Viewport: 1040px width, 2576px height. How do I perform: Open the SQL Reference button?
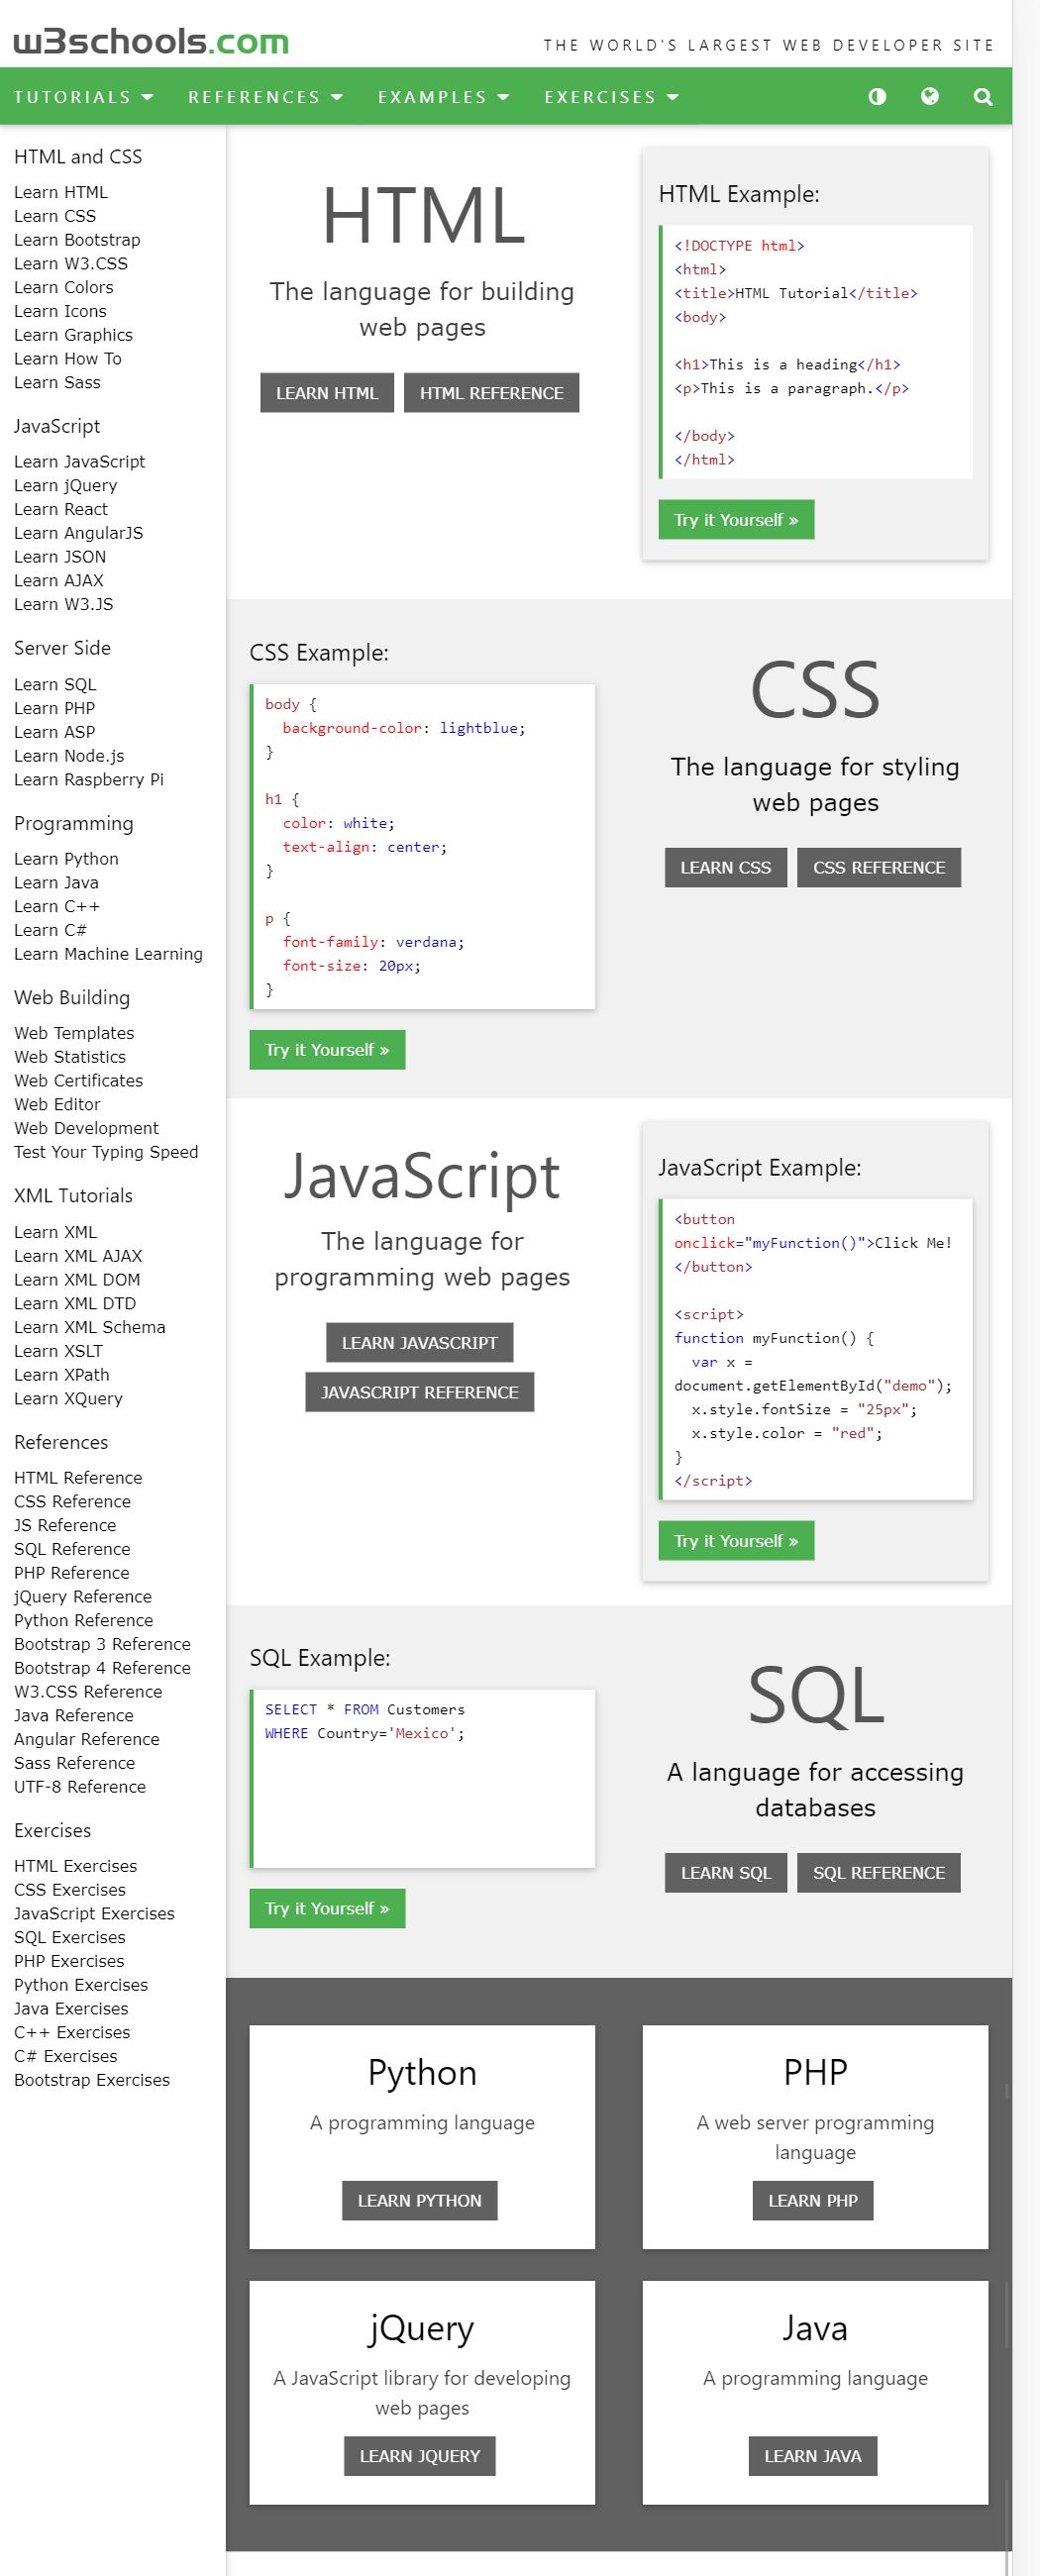878,1873
